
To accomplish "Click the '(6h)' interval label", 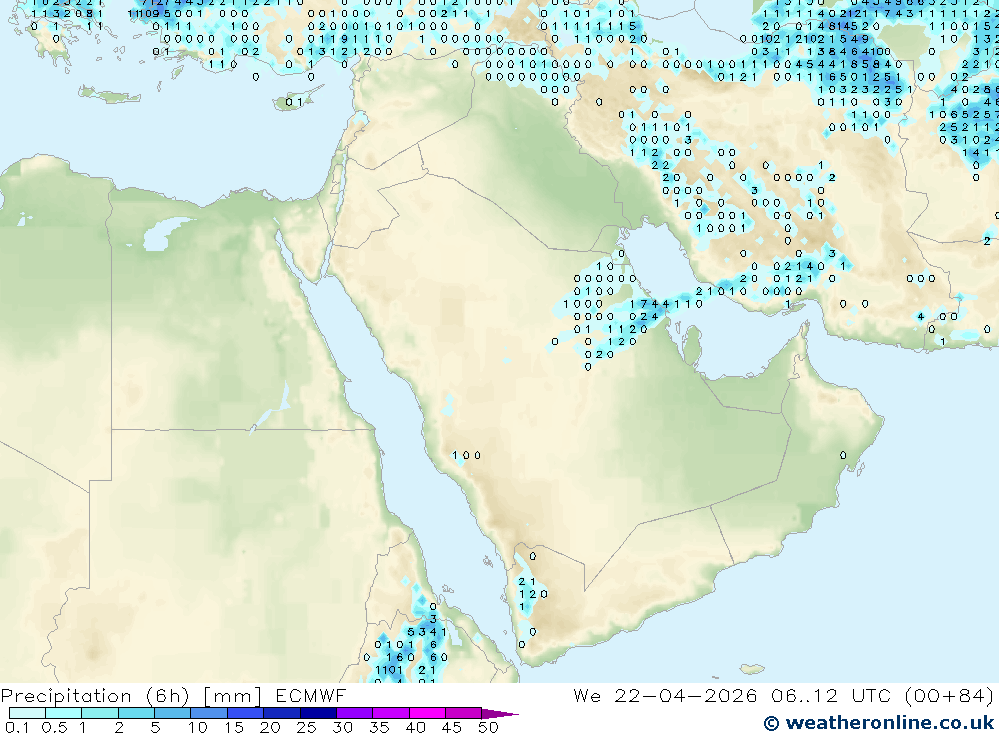I will (x=167, y=696).
